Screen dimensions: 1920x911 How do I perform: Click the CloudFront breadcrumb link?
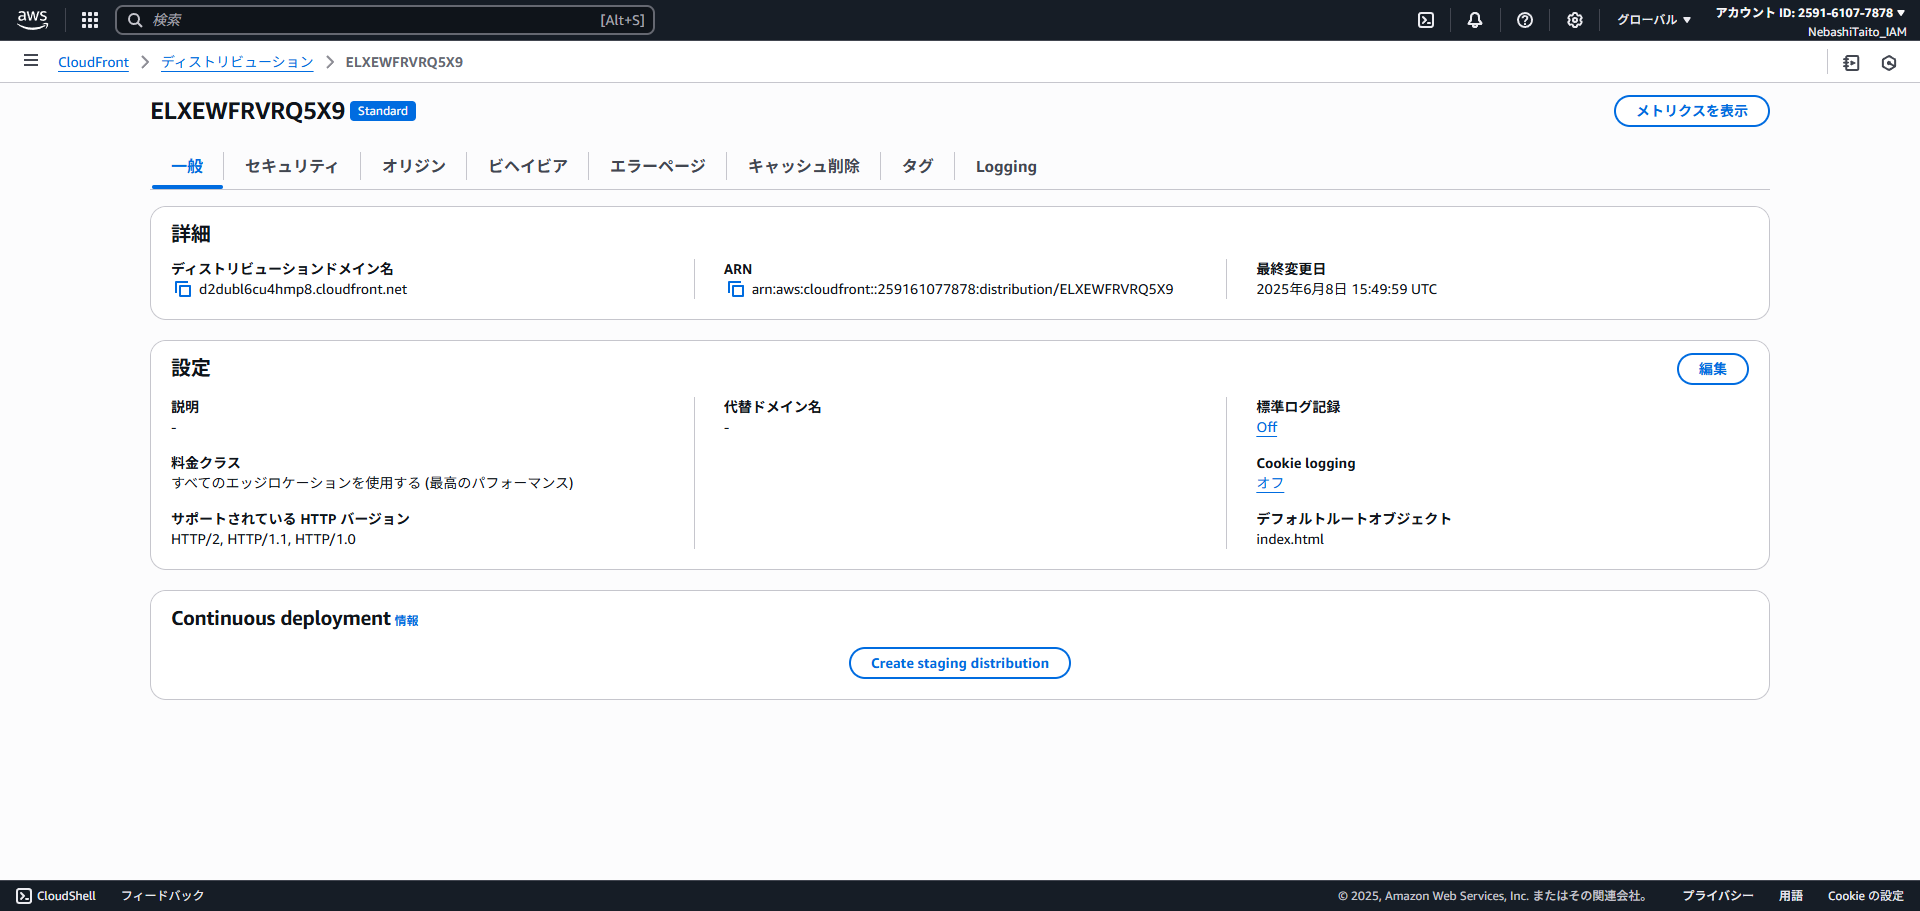coord(93,62)
